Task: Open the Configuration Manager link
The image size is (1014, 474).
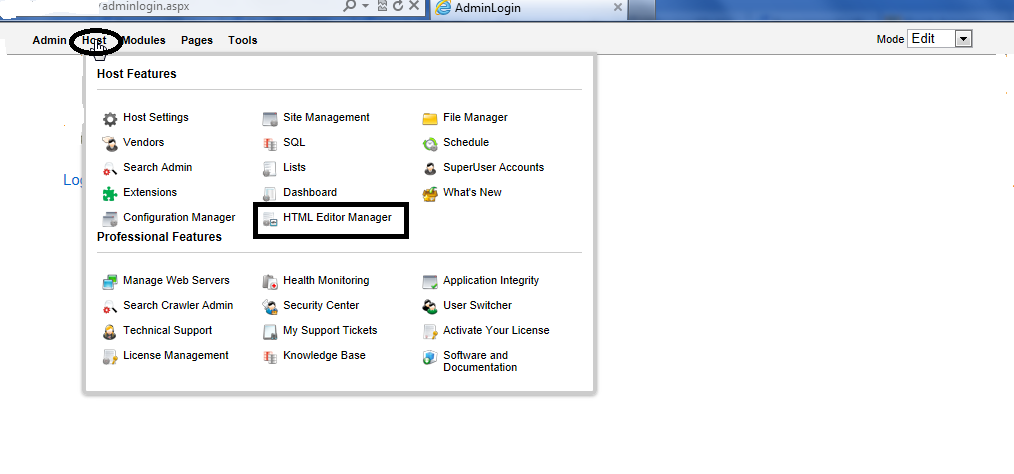Action: click(179, 218)
